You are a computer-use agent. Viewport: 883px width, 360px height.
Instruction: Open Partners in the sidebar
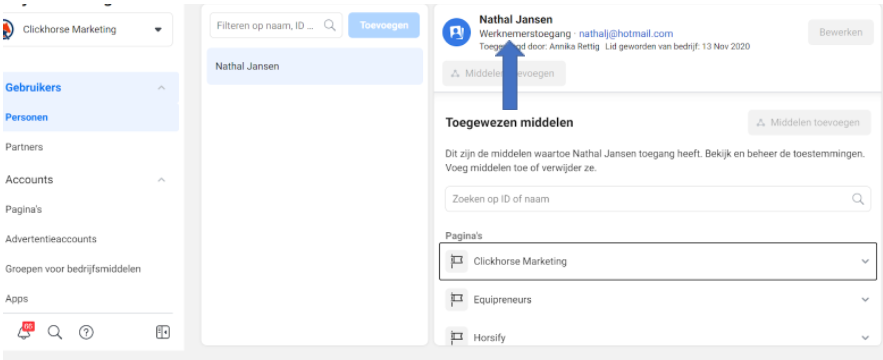24,146
